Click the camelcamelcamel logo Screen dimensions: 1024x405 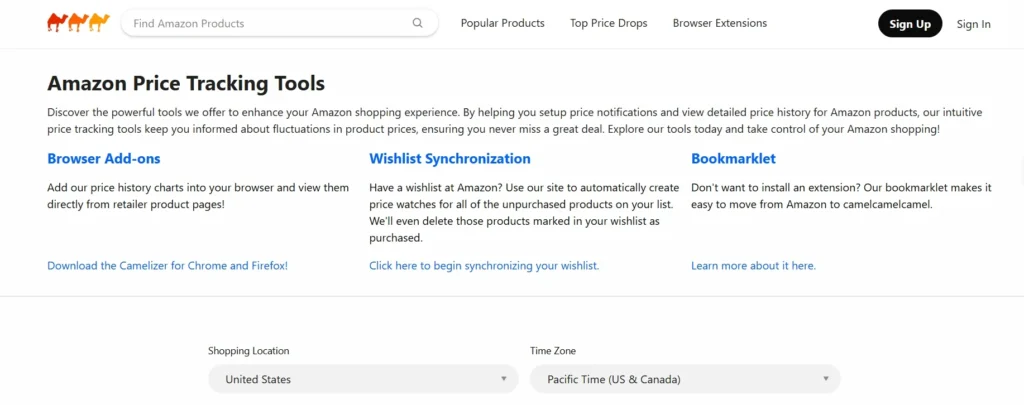[78, 22]
